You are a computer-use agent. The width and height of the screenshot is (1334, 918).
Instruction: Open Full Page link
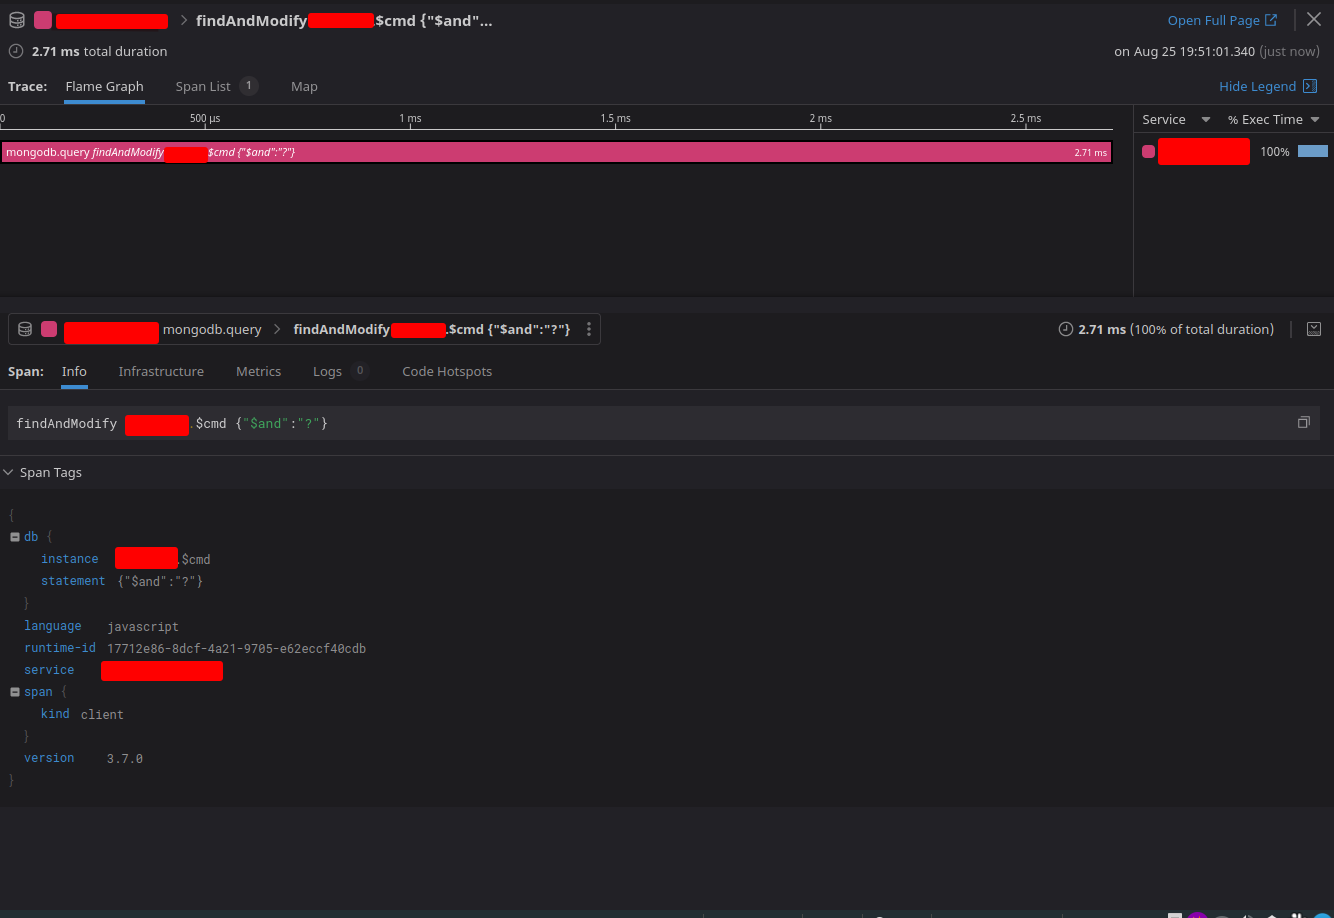(x=1222, y=20)
